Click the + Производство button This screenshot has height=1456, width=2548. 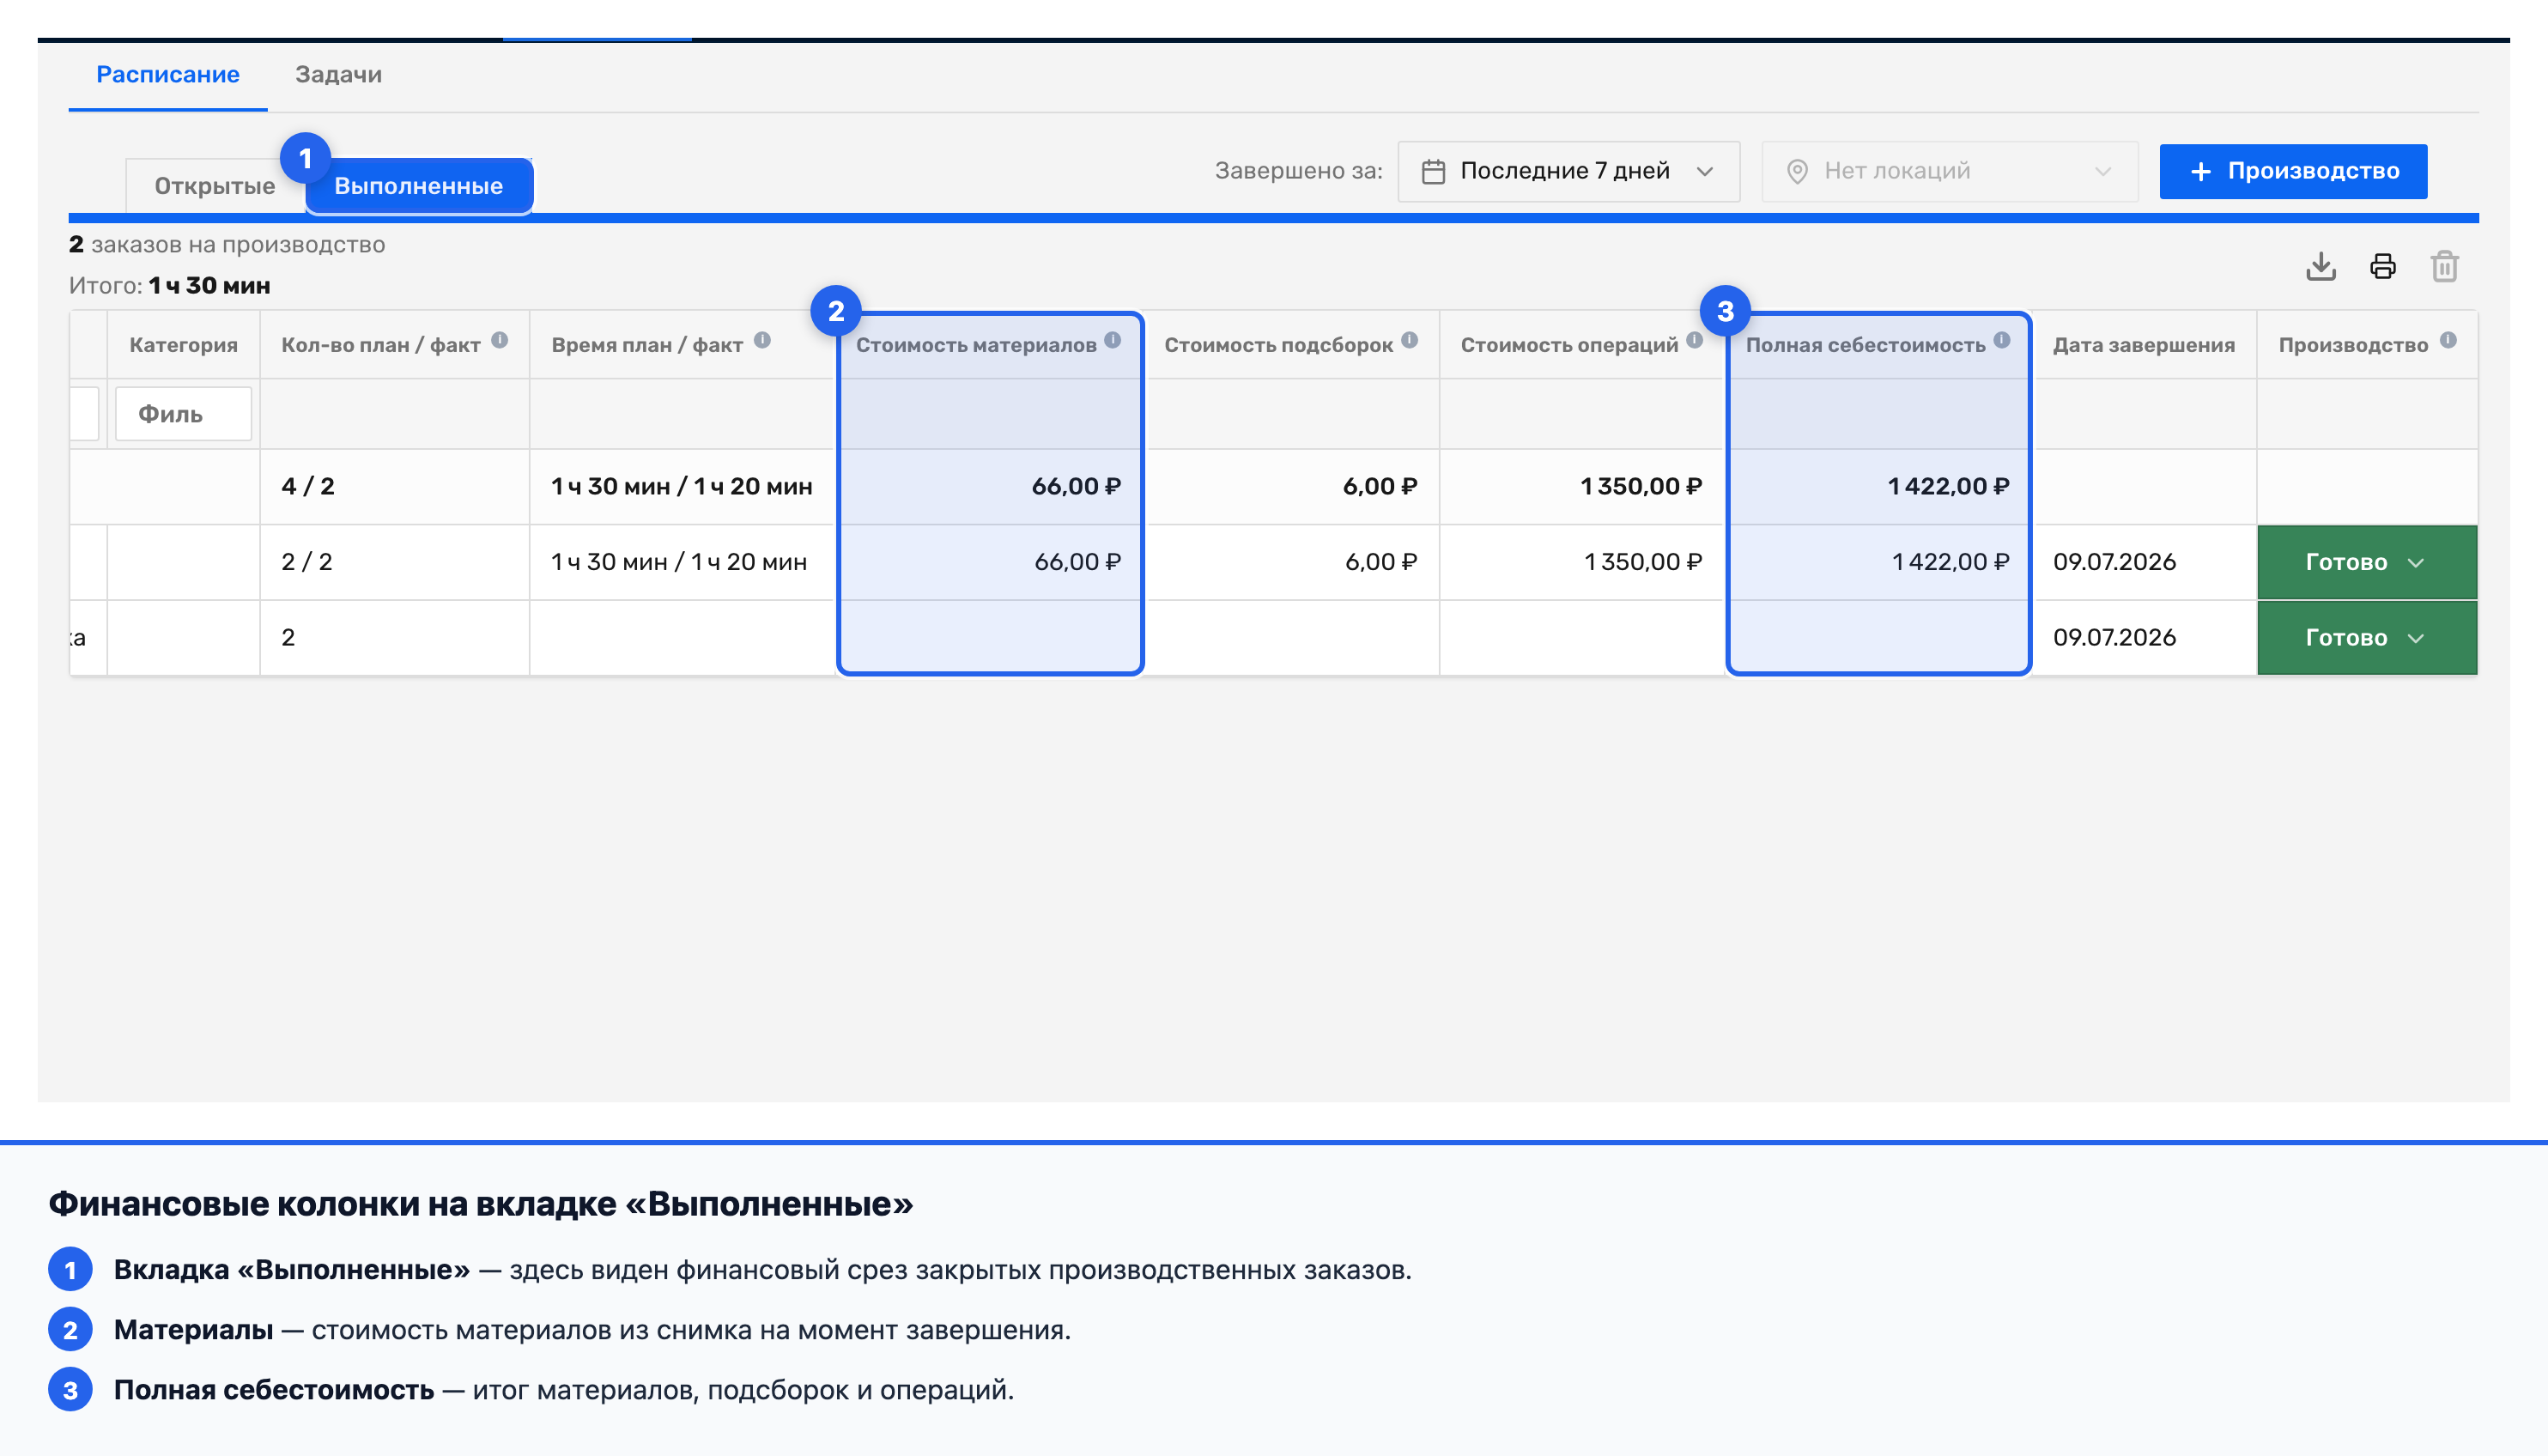(x=2293, y=171)
